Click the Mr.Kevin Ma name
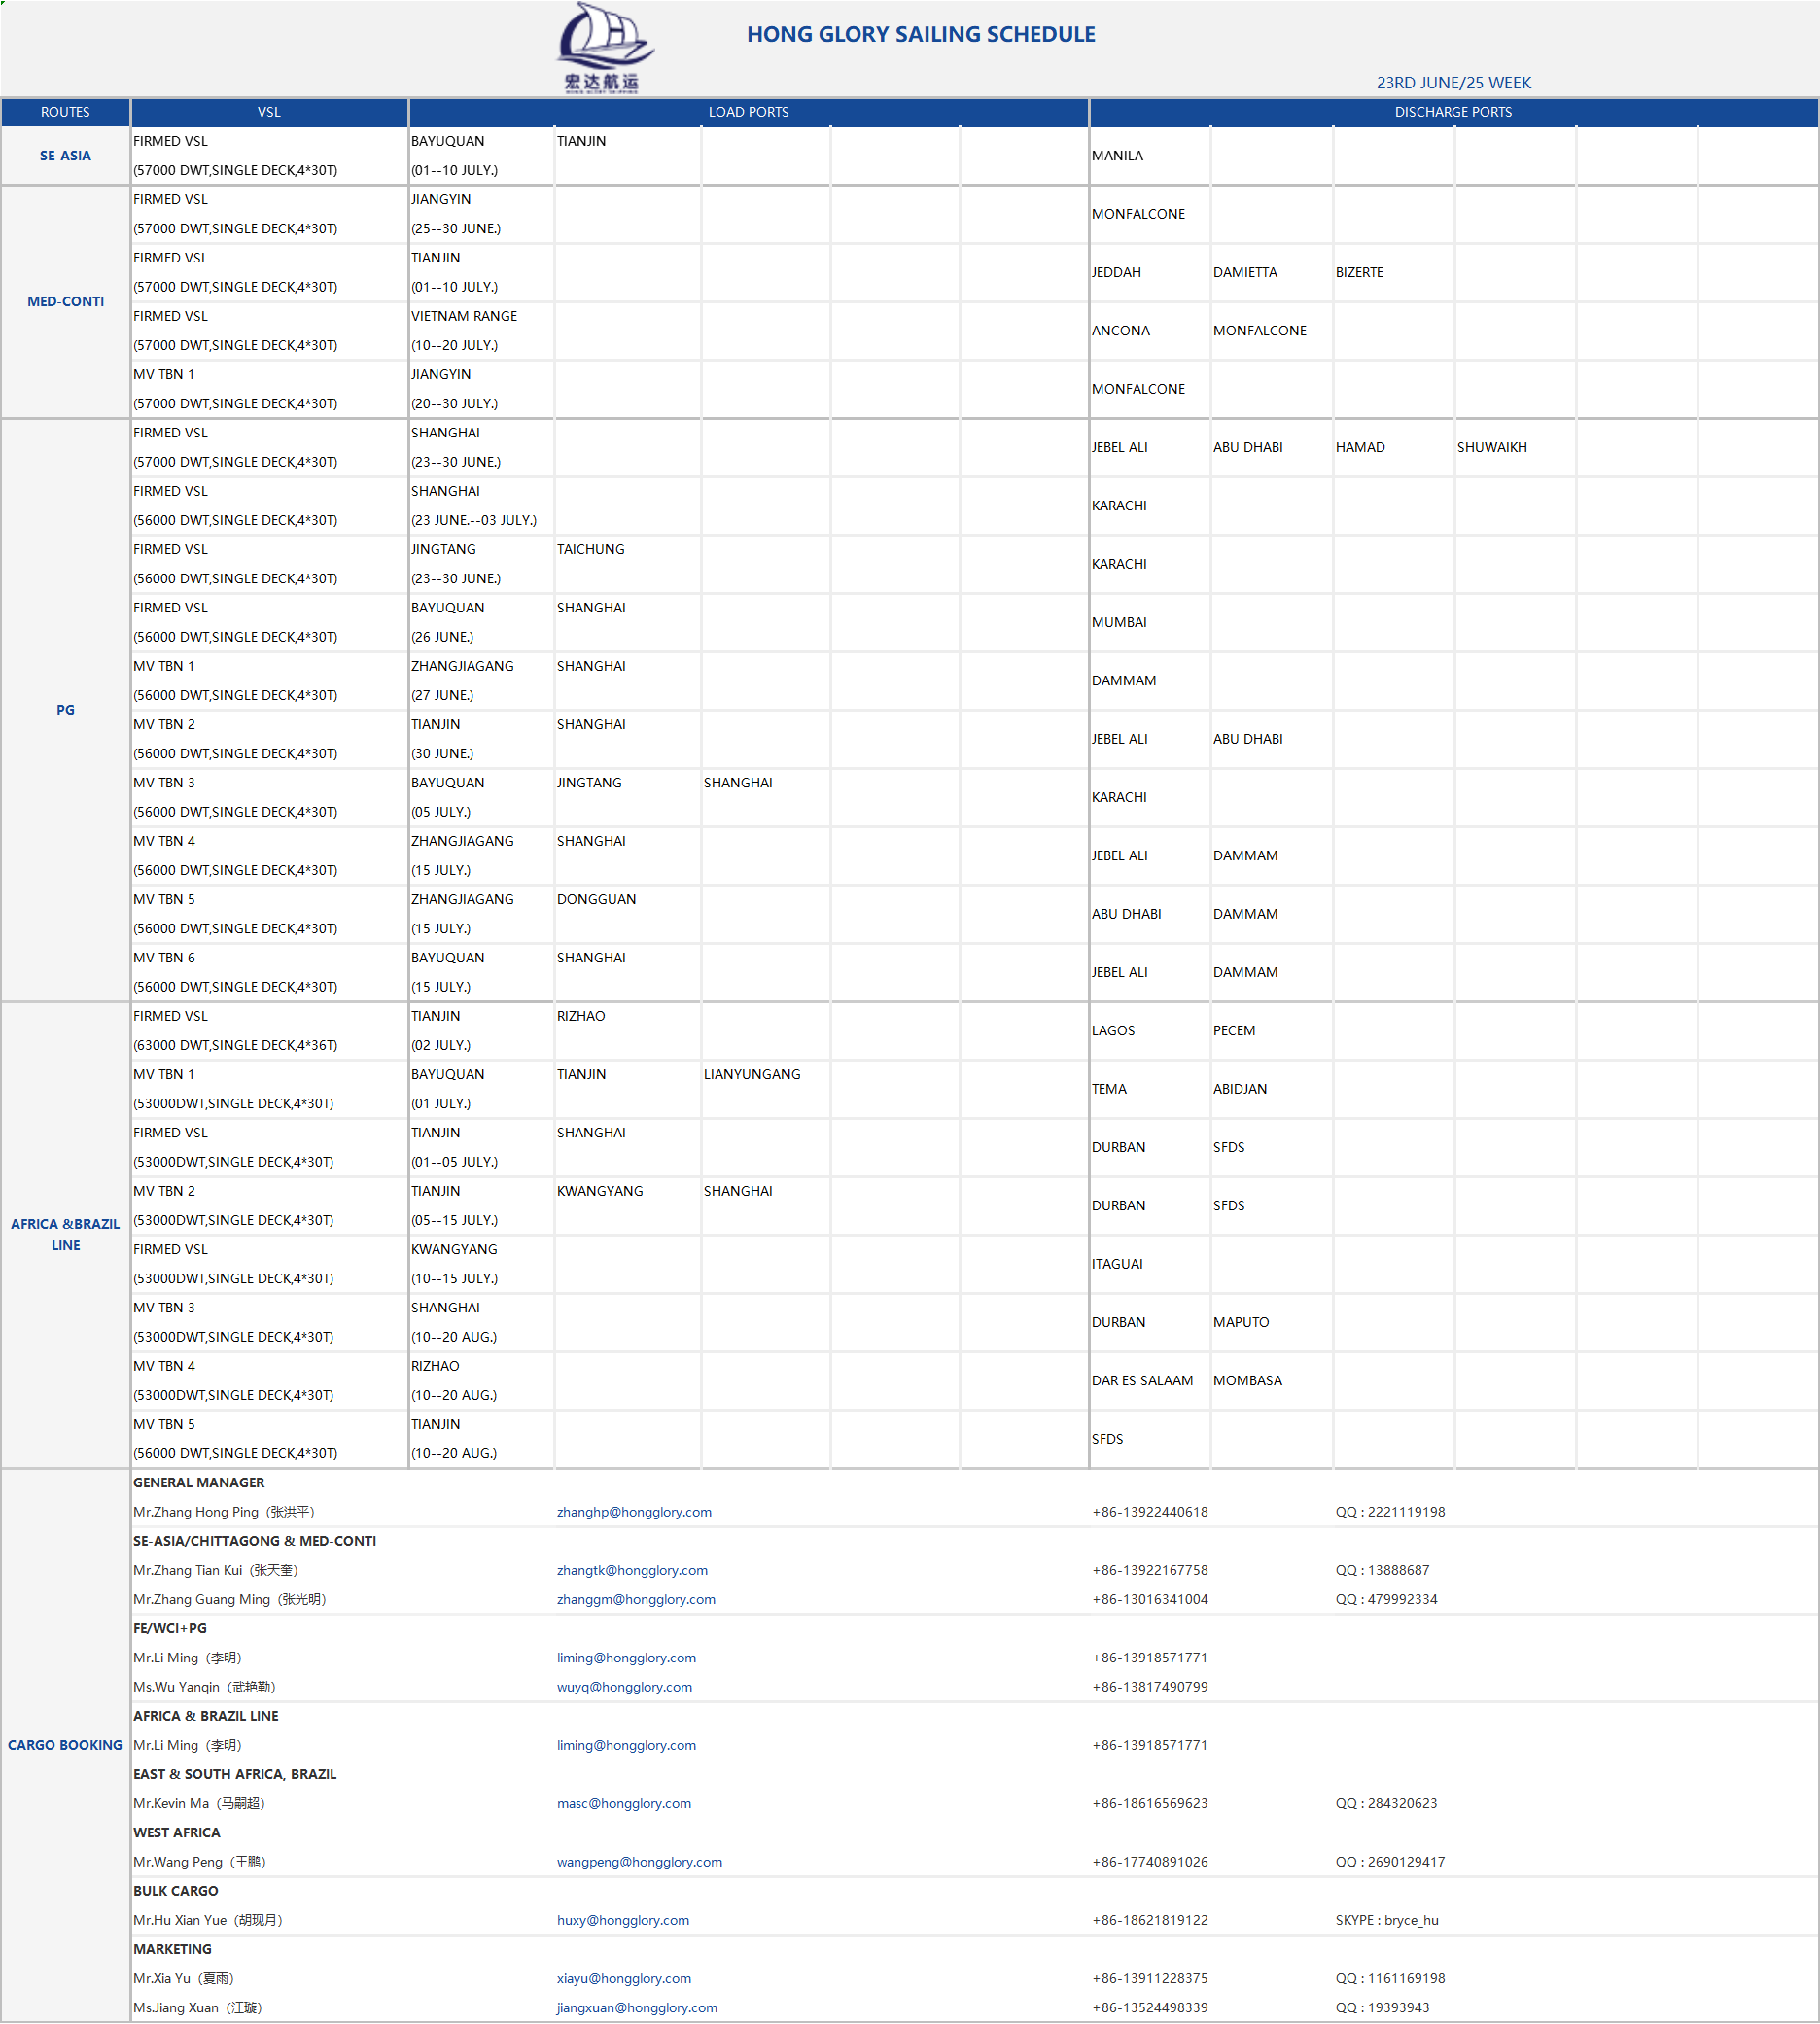Screen dimensions: 1820x2024 click(199, 1803)
